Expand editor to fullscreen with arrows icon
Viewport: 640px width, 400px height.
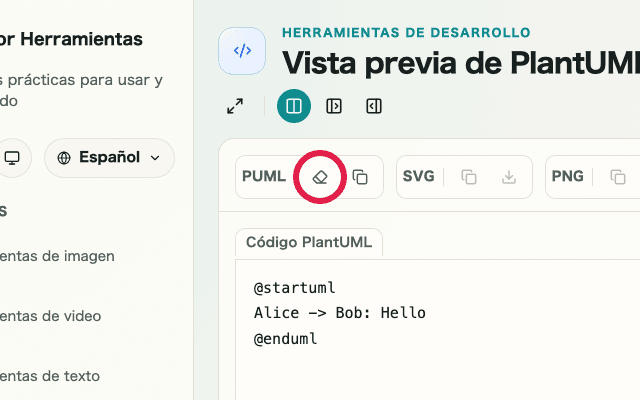235,106
